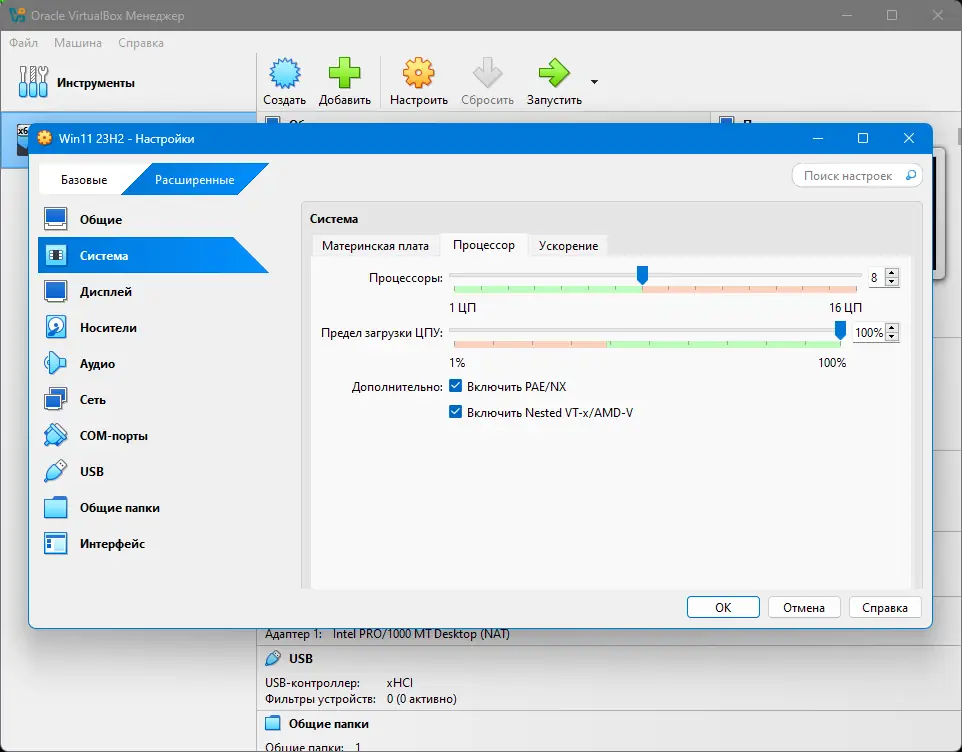Image resolution: width=962 pixels, height=752 pixels.
Task: Decrease processor count with down arrow
Action: click(892, 282)
